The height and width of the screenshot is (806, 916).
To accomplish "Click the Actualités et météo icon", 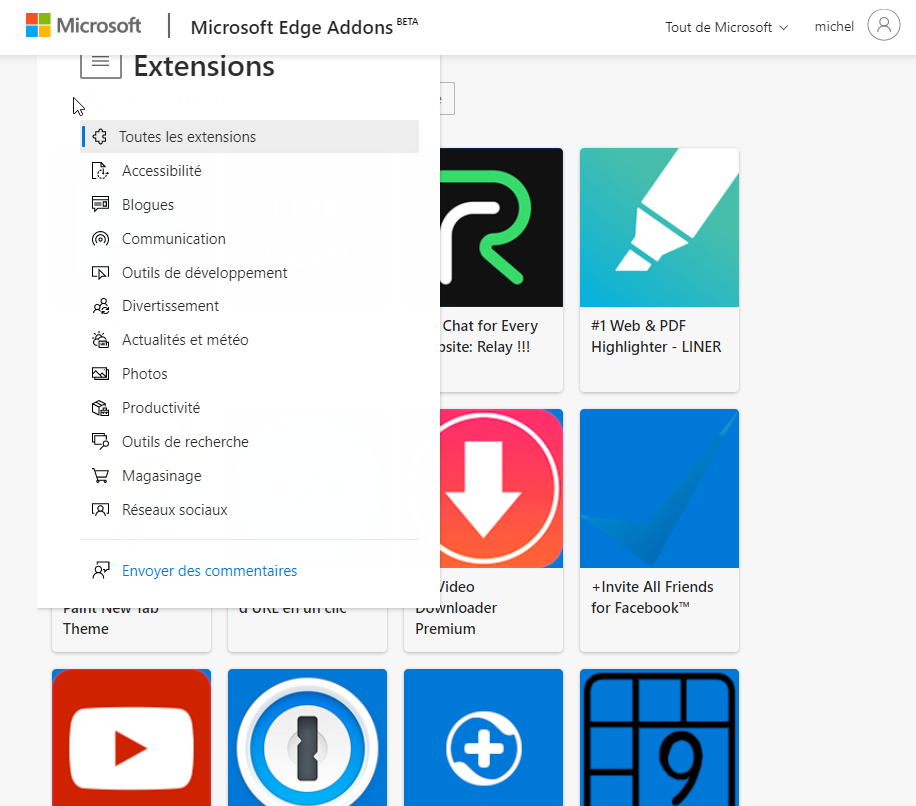I will 100,340.
